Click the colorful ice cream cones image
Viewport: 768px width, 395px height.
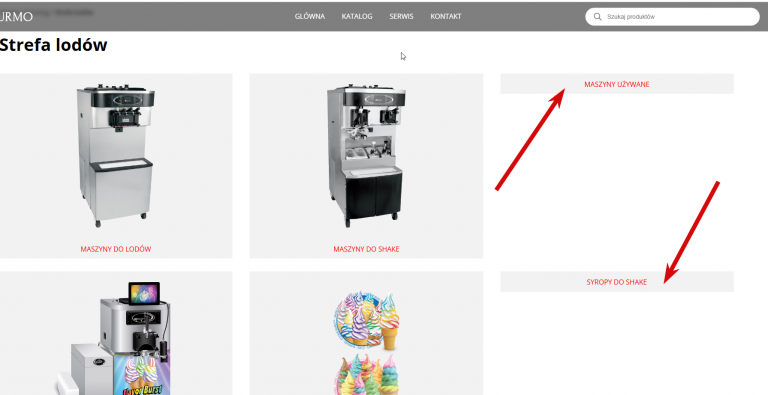click(x=366, y=342)
